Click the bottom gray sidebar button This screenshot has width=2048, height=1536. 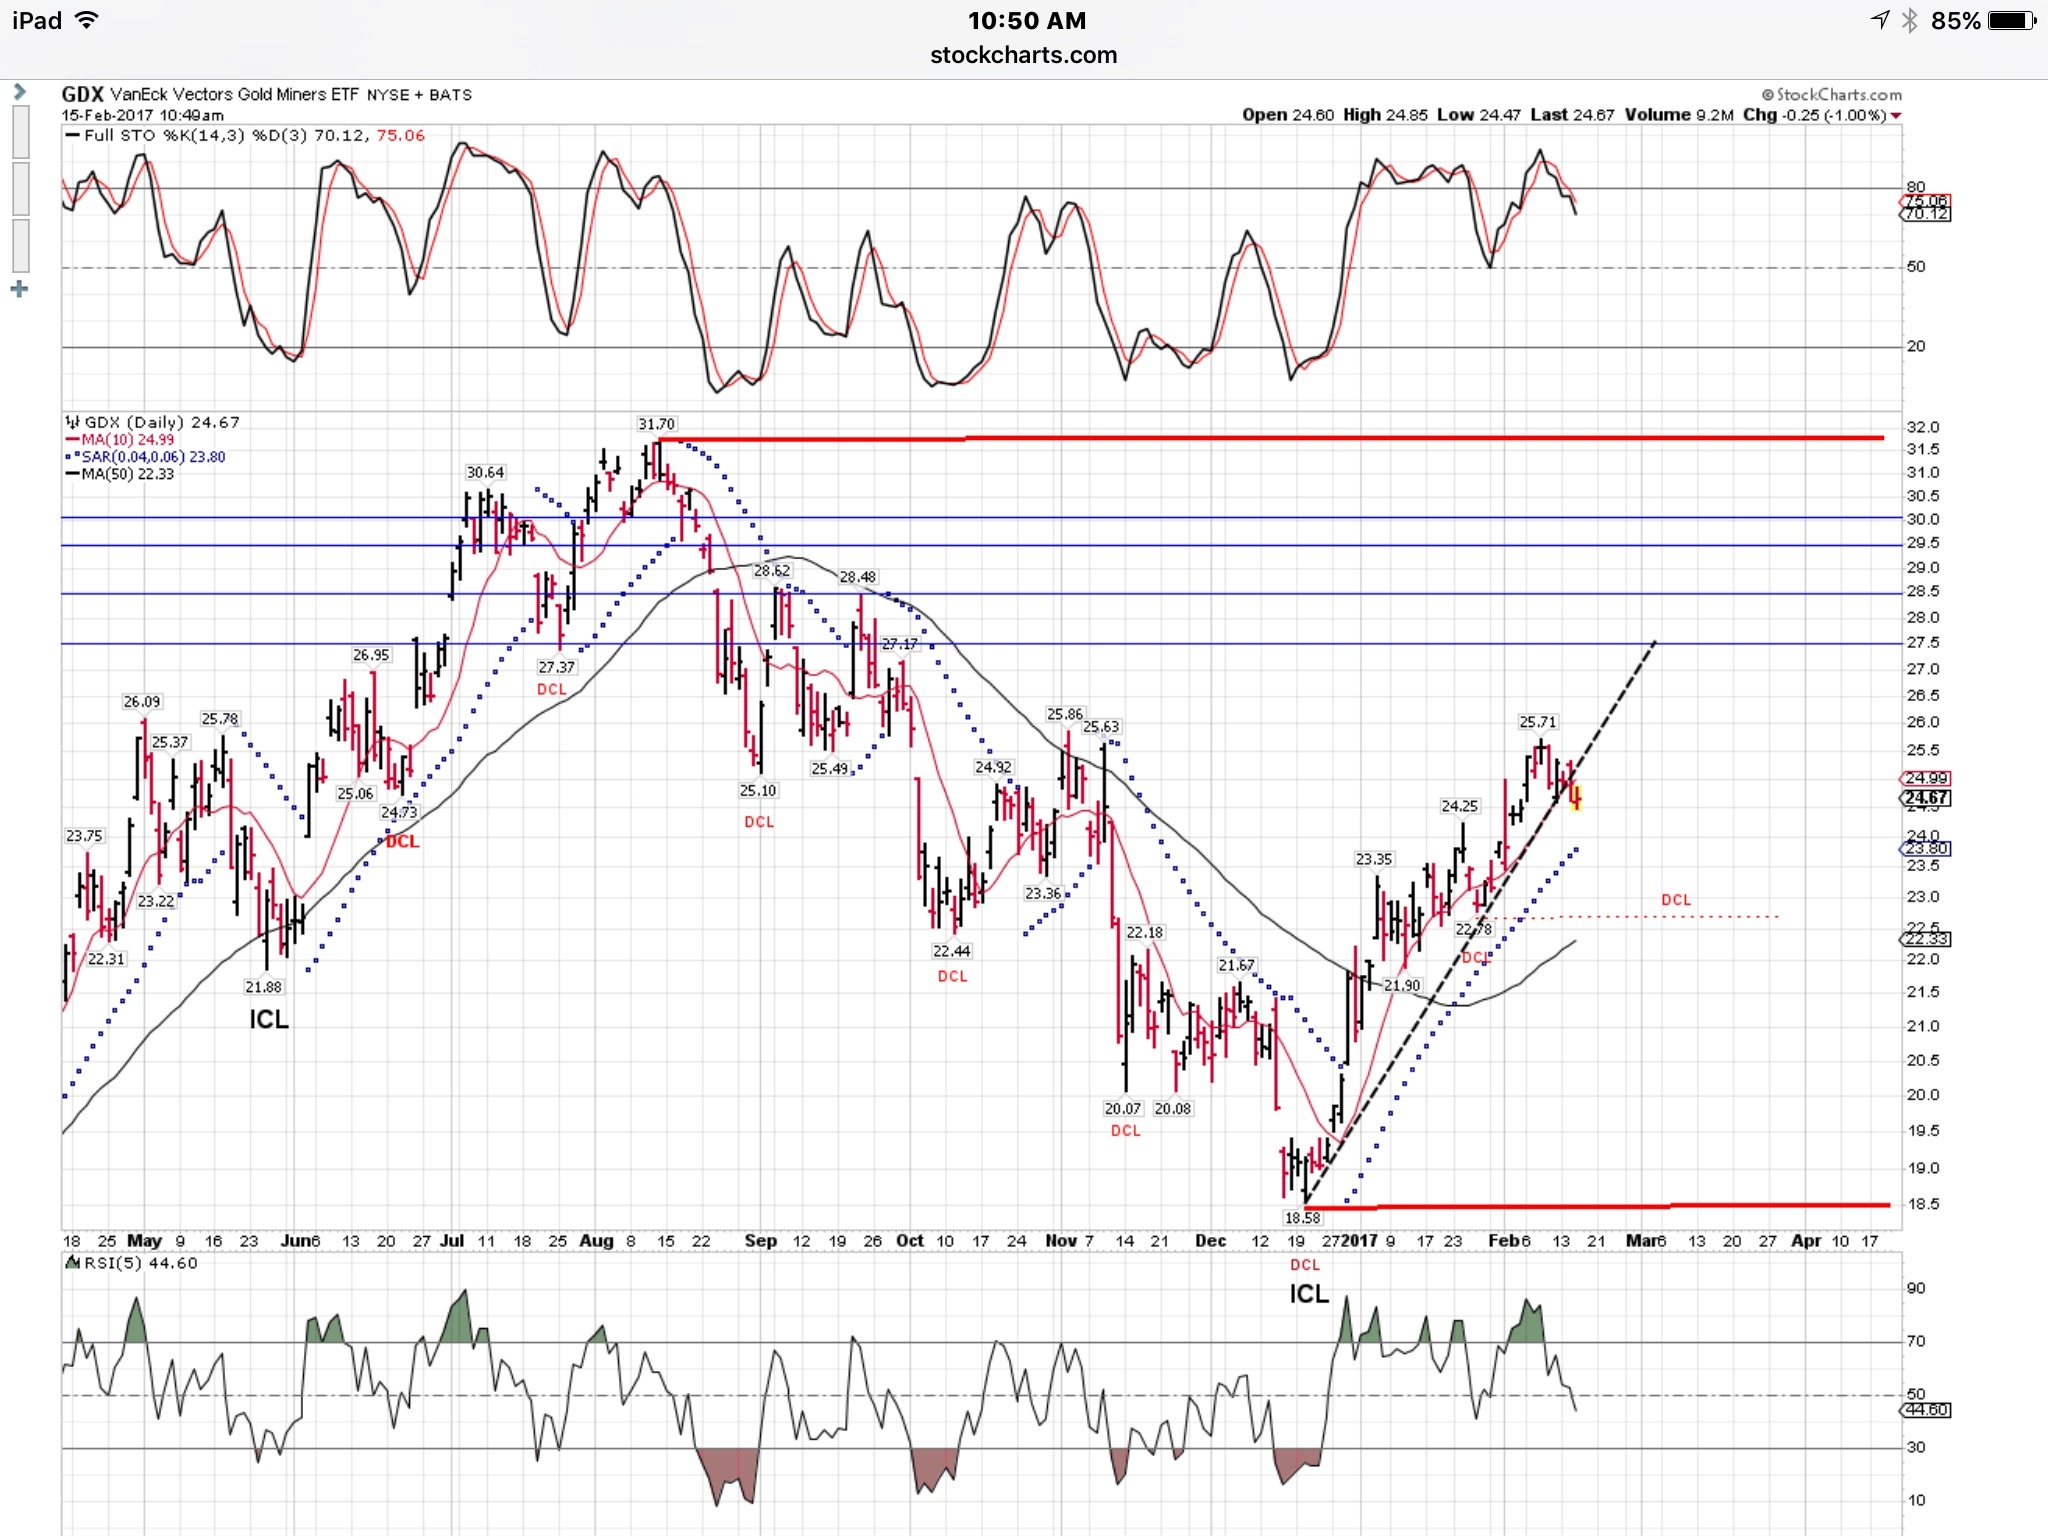[x=20, y=245]
